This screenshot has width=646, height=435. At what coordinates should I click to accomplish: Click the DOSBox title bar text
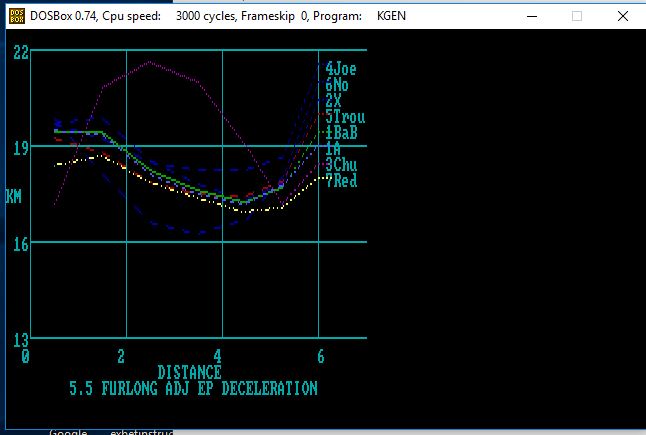click(218, 16)
